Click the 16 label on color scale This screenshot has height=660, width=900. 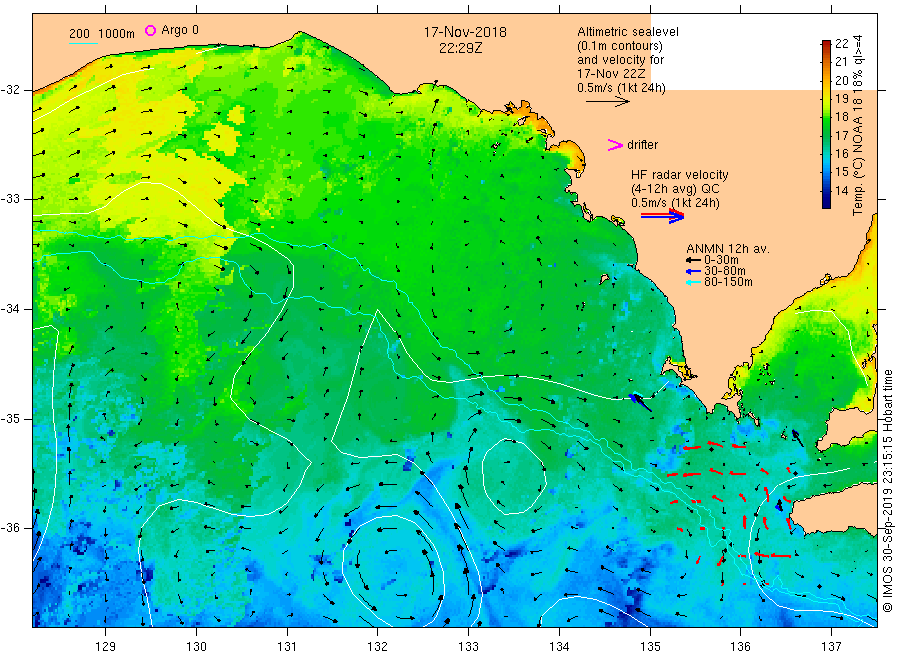click(841, 154)
